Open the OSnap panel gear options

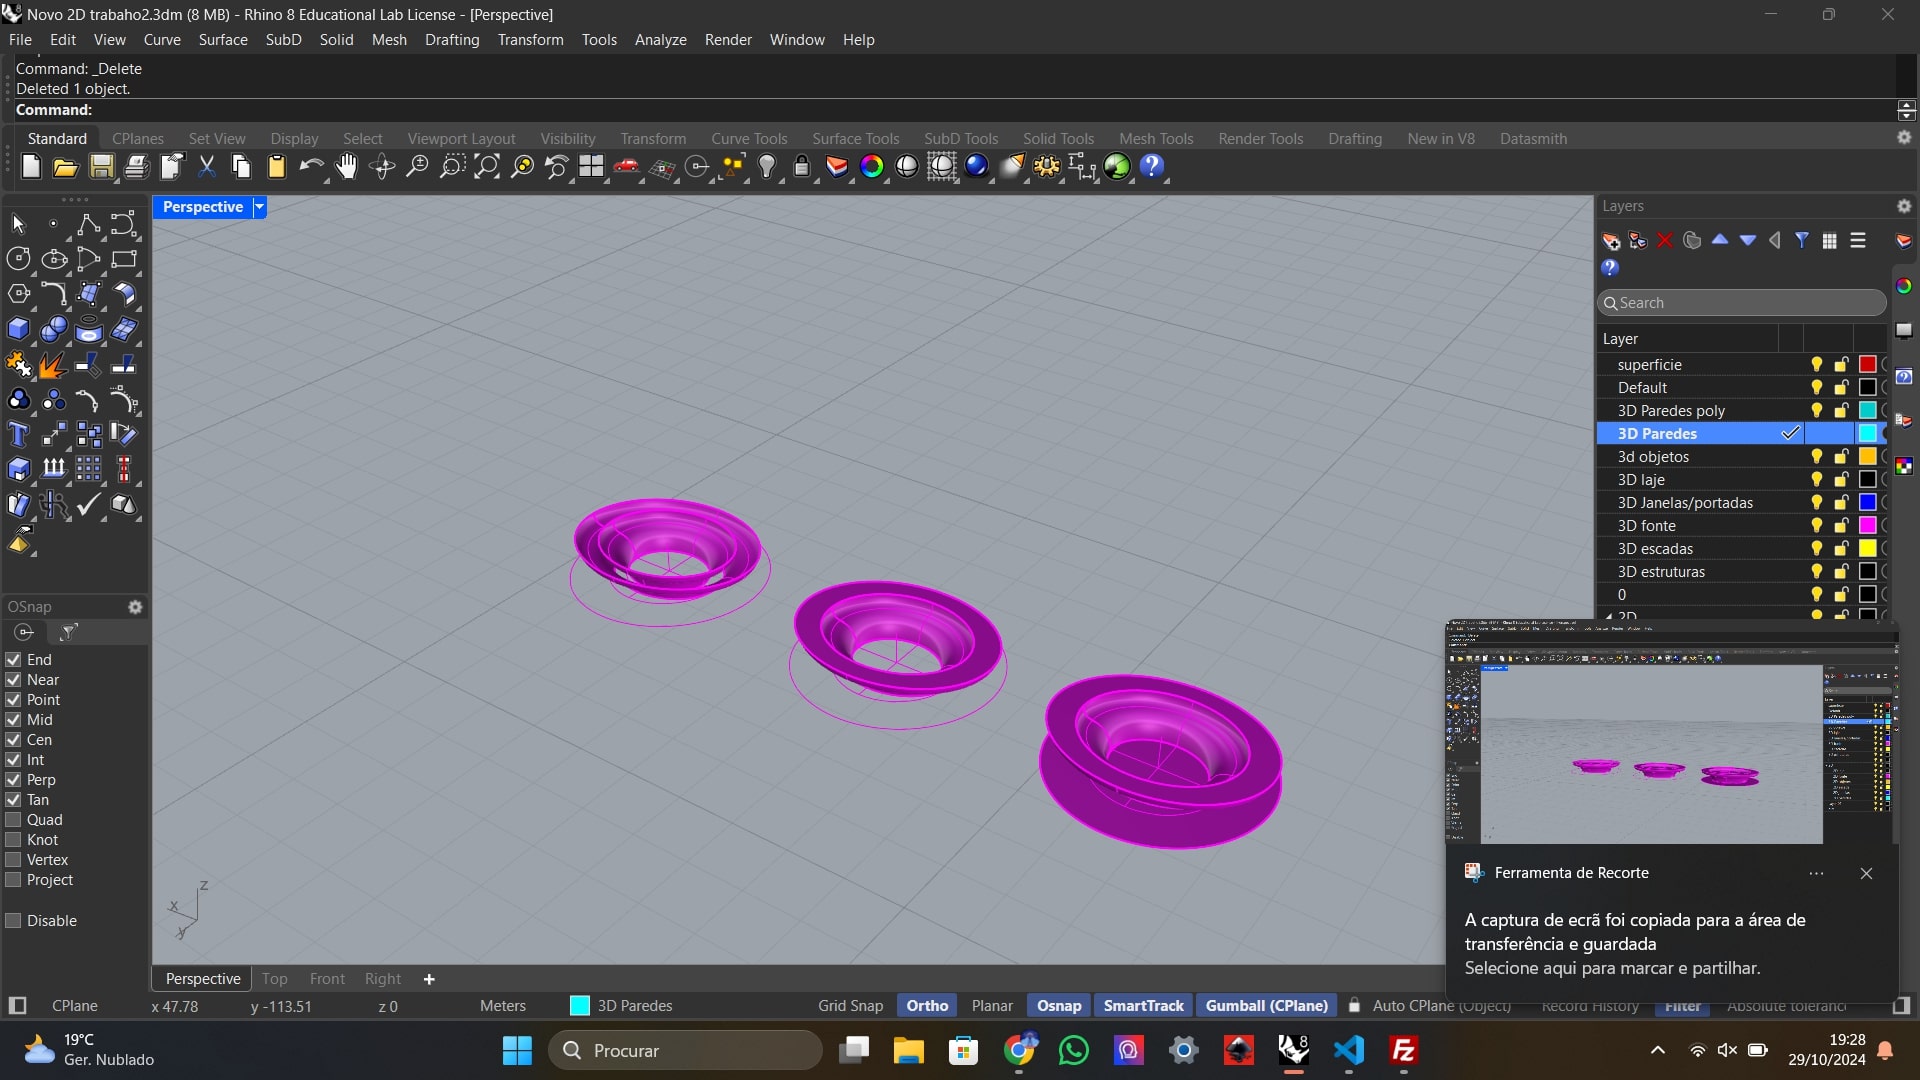135,607
